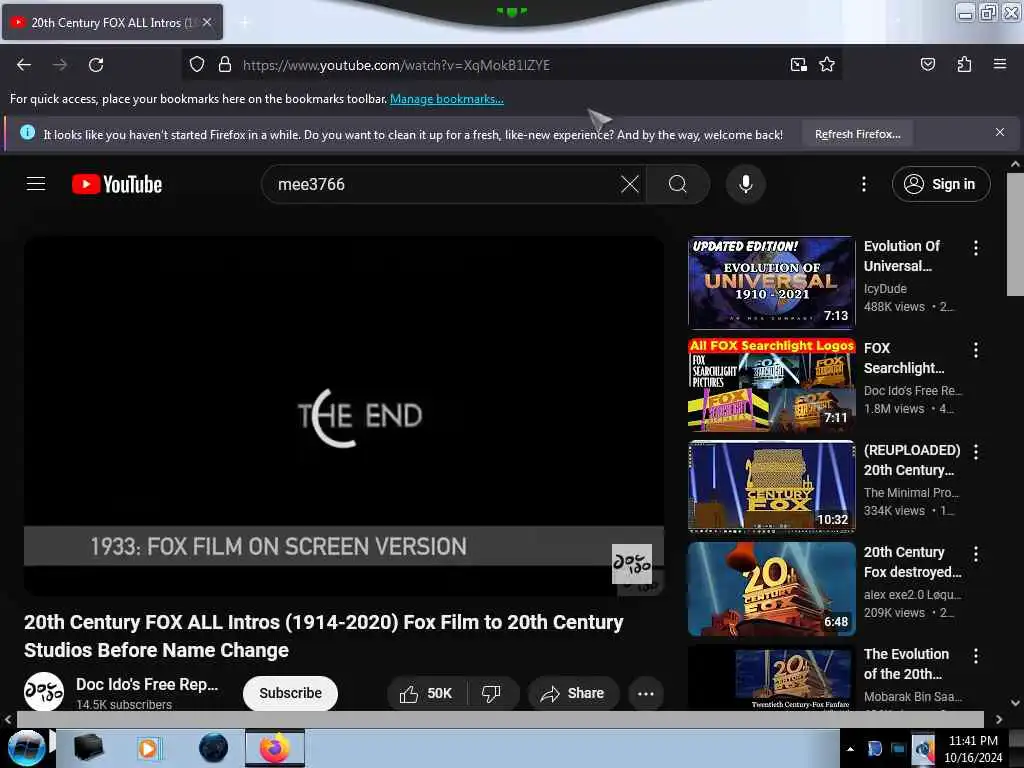Open picture-in-picture icon in address bar
The image size is (1024, 768).
798,65
